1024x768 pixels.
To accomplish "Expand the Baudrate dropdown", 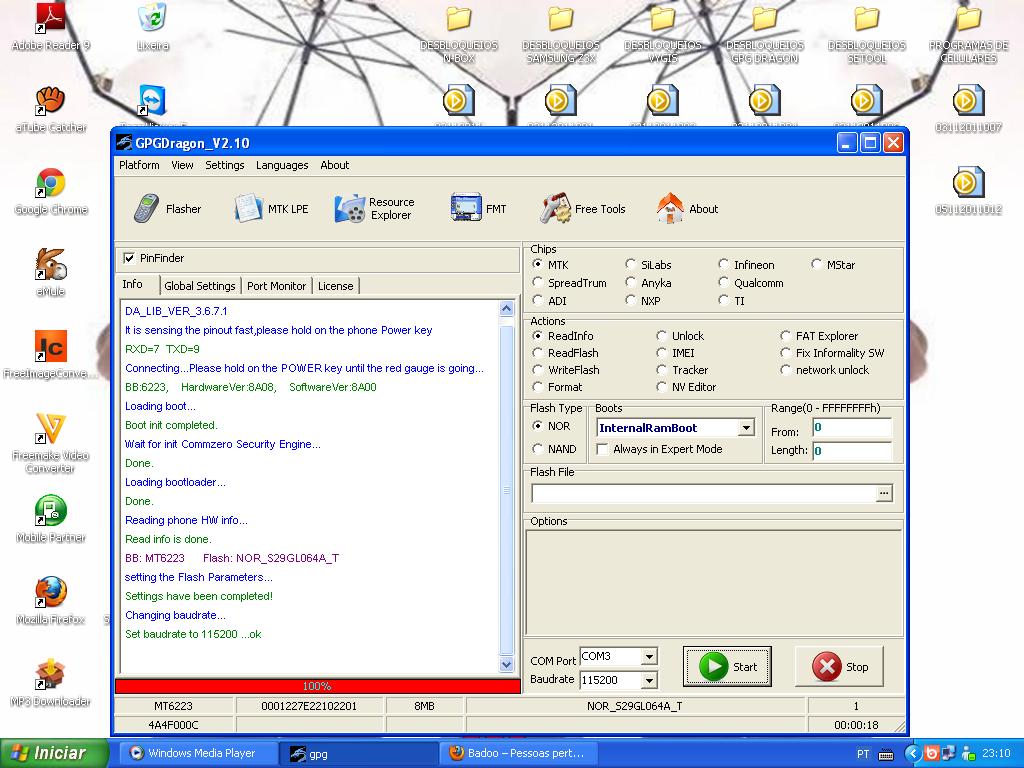I will coord(648,680).
